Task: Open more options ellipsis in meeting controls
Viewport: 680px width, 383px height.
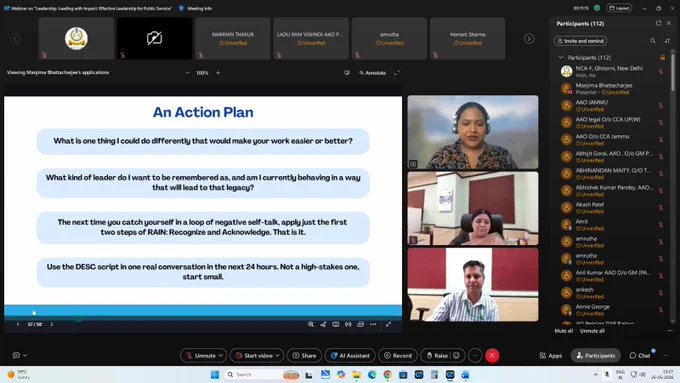Action: click(x=475, y=355)
